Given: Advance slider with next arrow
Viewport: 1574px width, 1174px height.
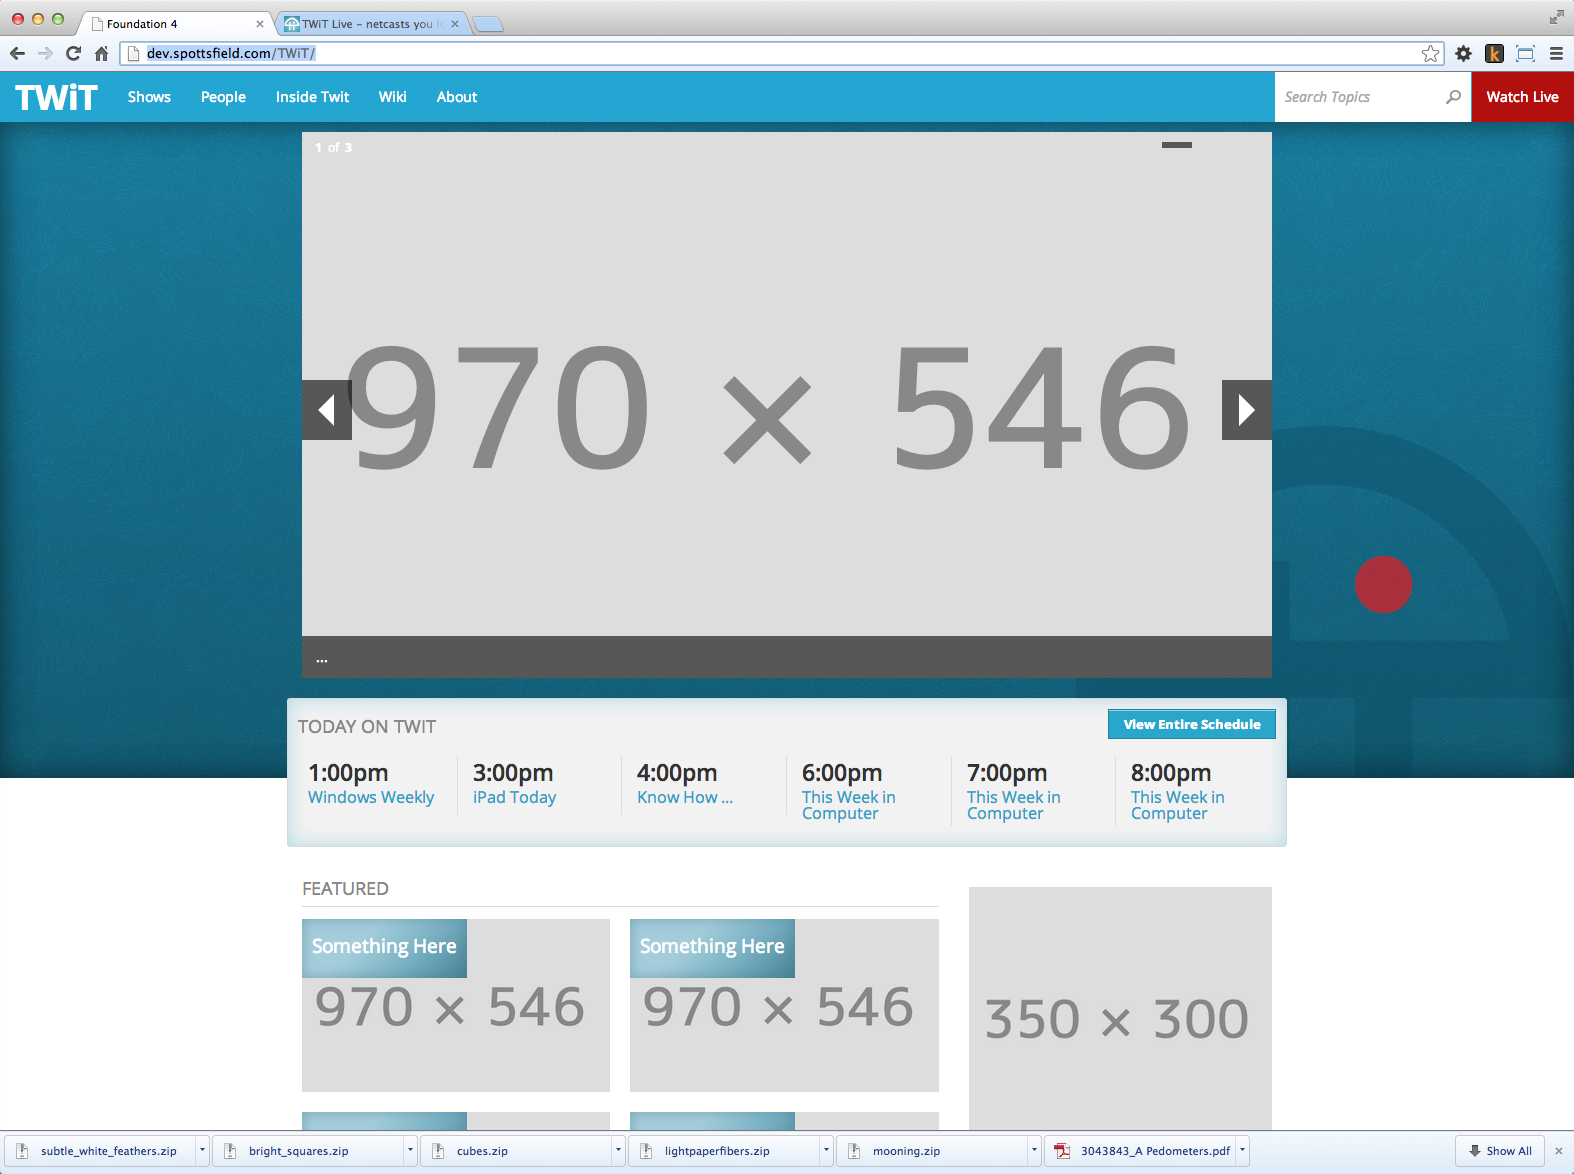Looking at the screenshot, I should pos(1246,410).
